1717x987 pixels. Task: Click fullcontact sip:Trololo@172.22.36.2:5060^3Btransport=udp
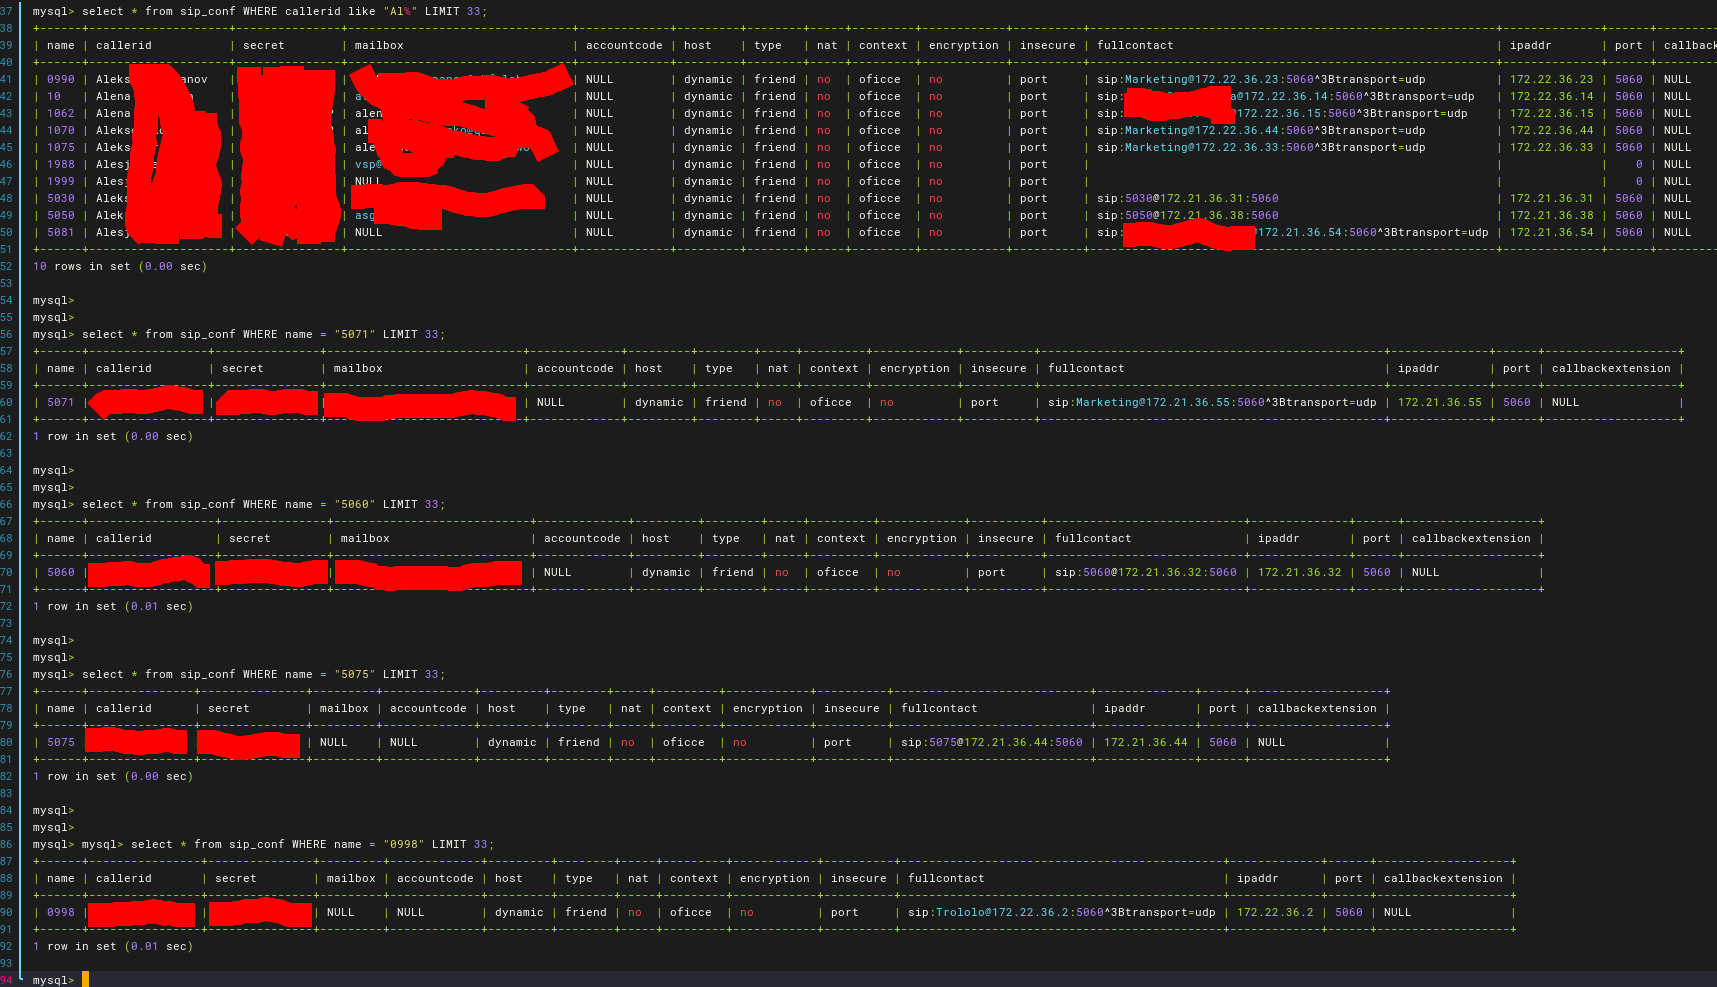pos(1061,912)
